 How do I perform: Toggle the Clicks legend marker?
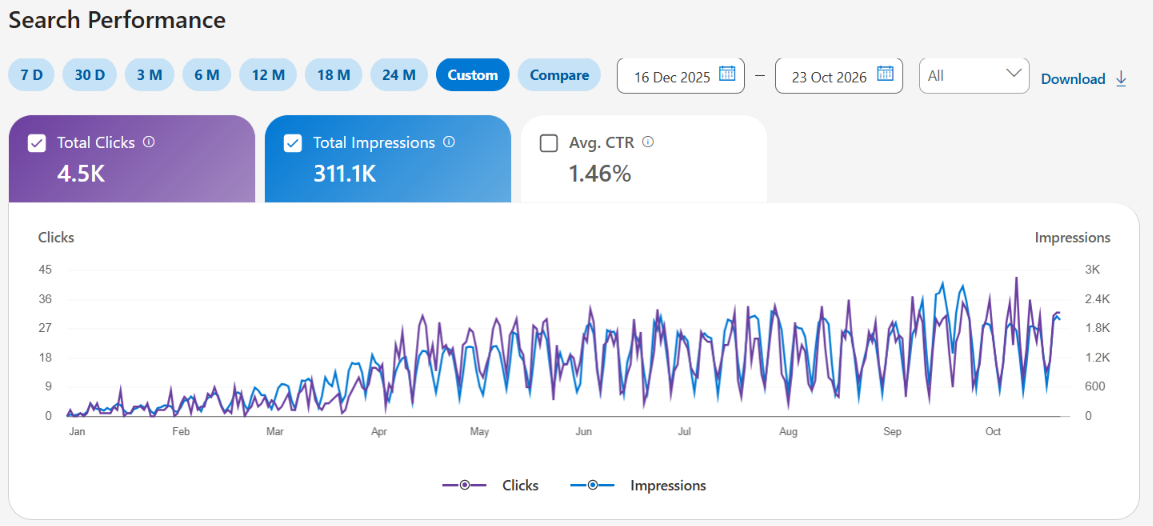(464, 486)
